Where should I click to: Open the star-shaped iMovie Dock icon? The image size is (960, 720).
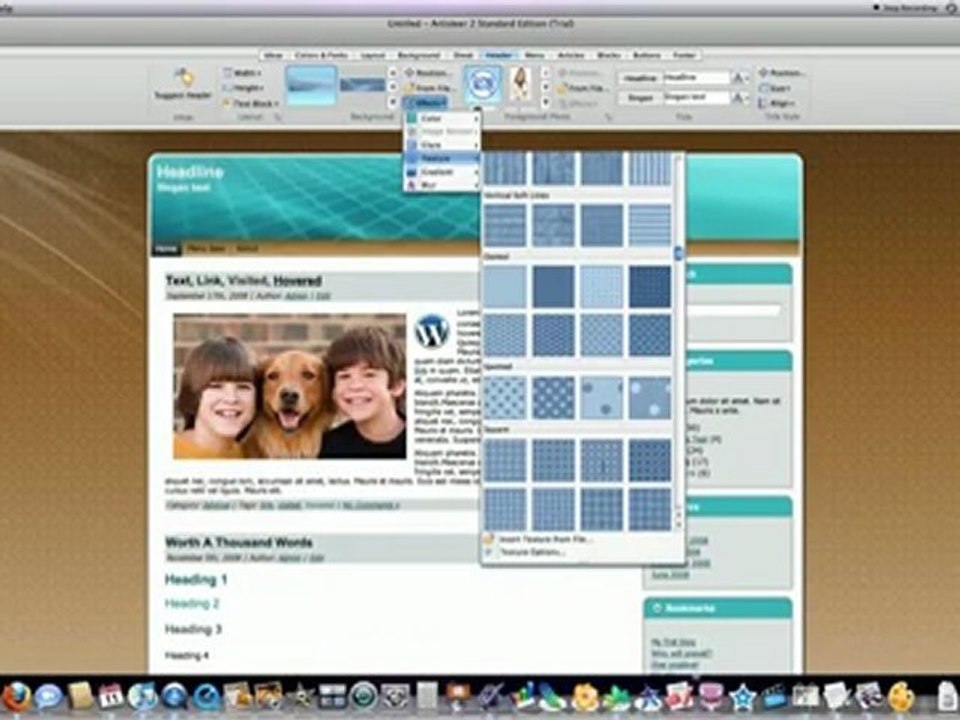point(742,697)
